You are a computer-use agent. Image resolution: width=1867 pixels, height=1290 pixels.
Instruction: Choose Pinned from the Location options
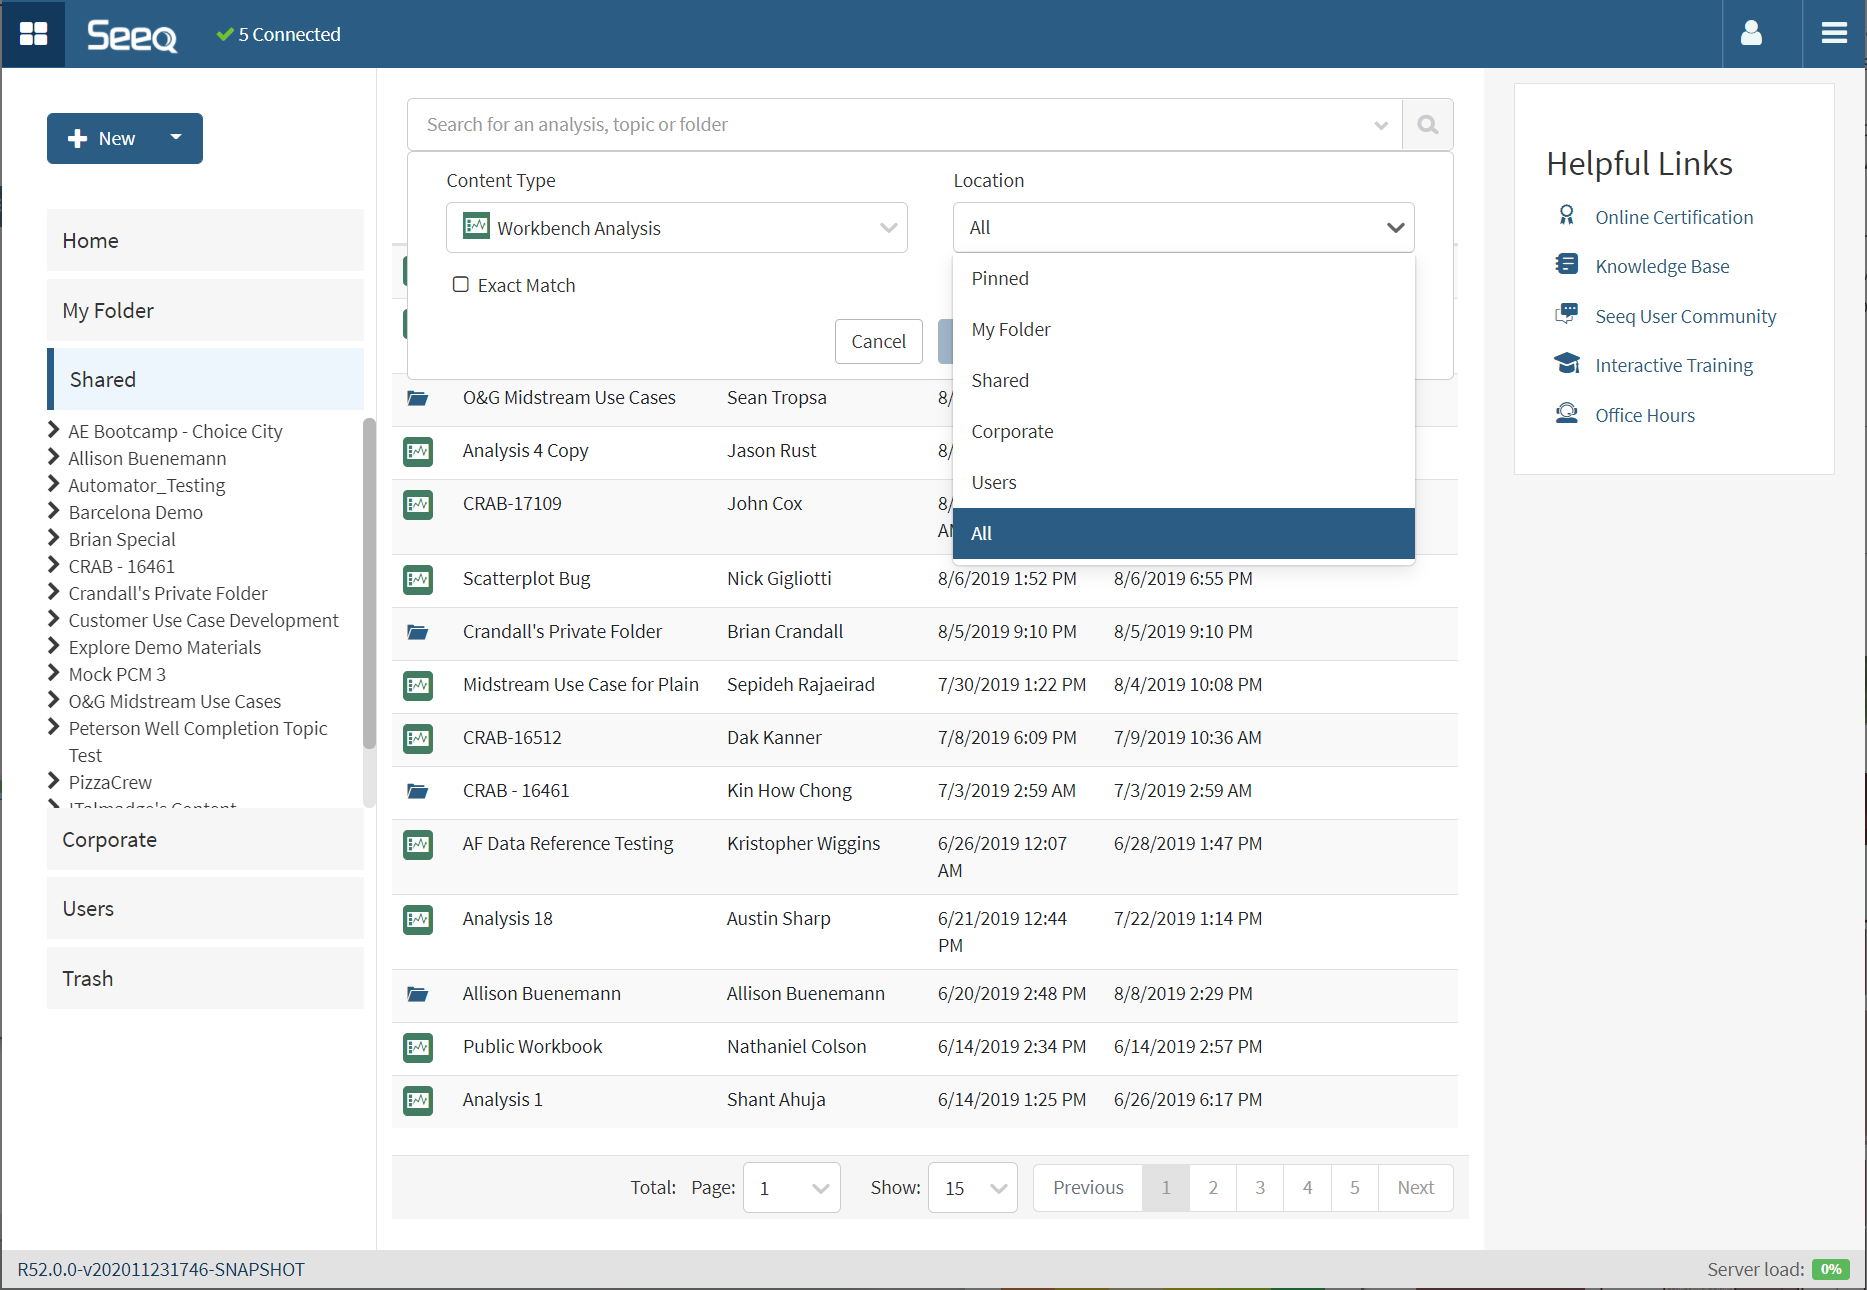pos(1000,279)
